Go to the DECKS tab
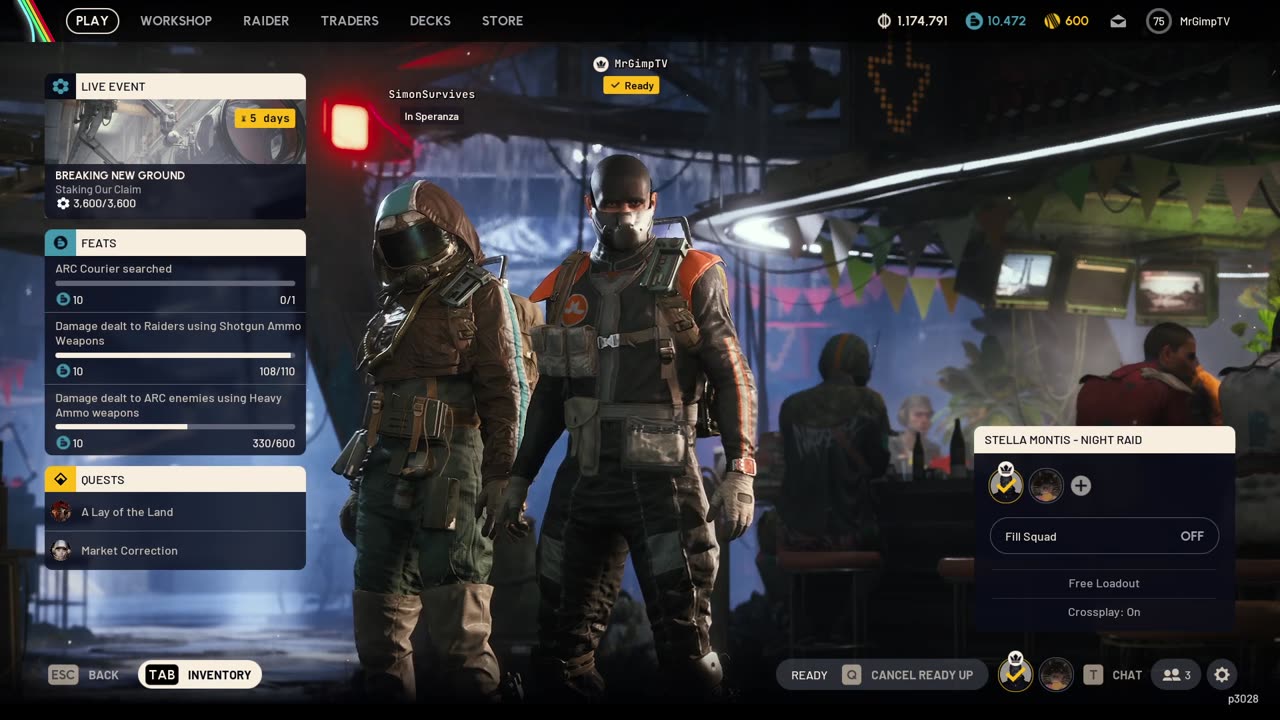The height and width of the screenshot is (720, 1280). [x=430, y=21]
